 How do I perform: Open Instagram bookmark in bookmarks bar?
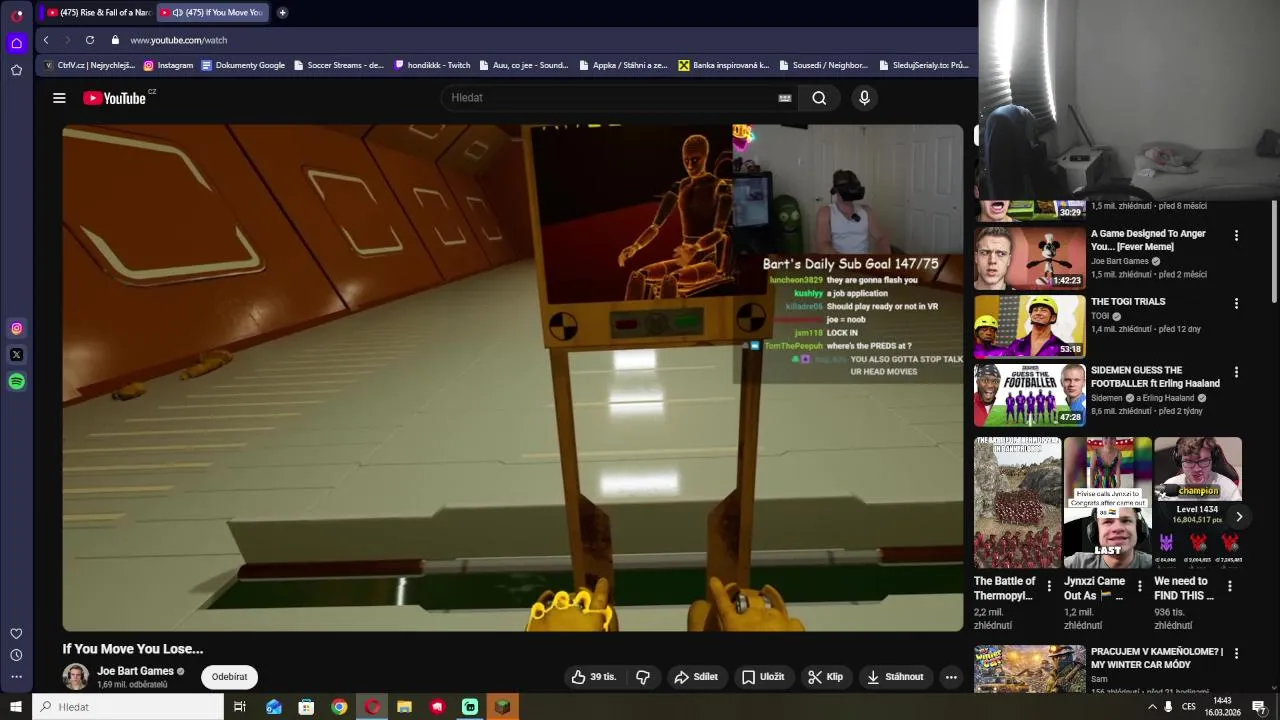168,65
